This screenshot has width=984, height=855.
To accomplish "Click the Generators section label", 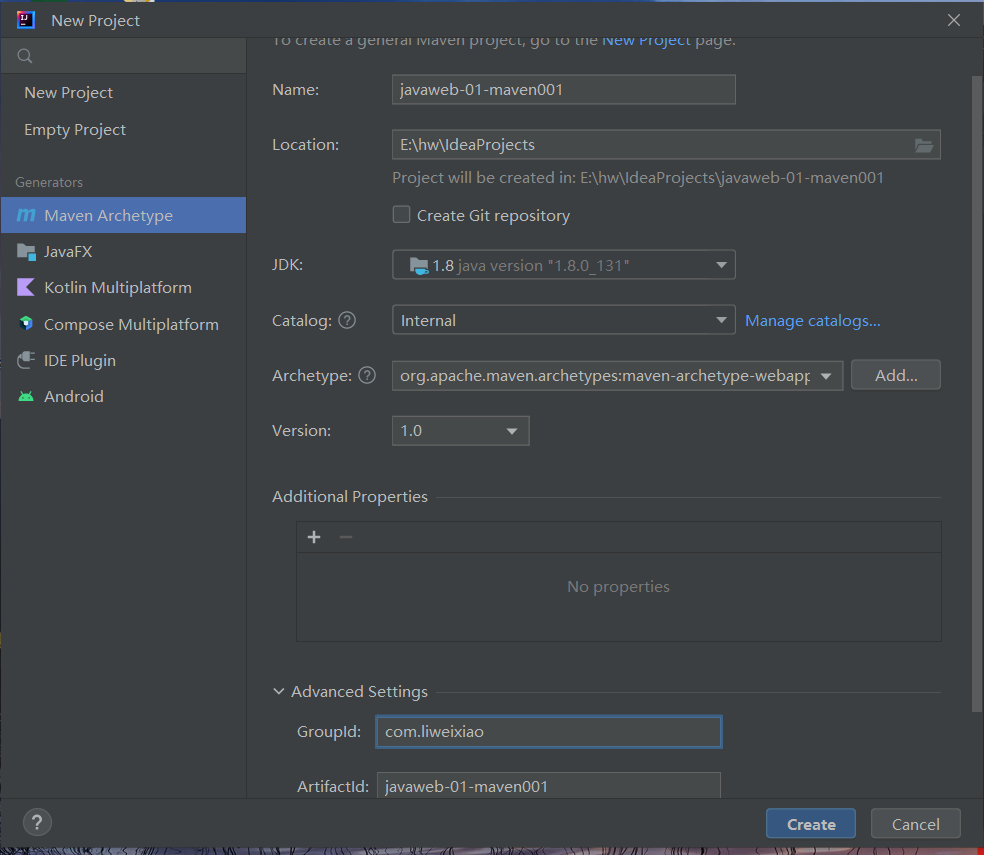I will pos(49,182).
